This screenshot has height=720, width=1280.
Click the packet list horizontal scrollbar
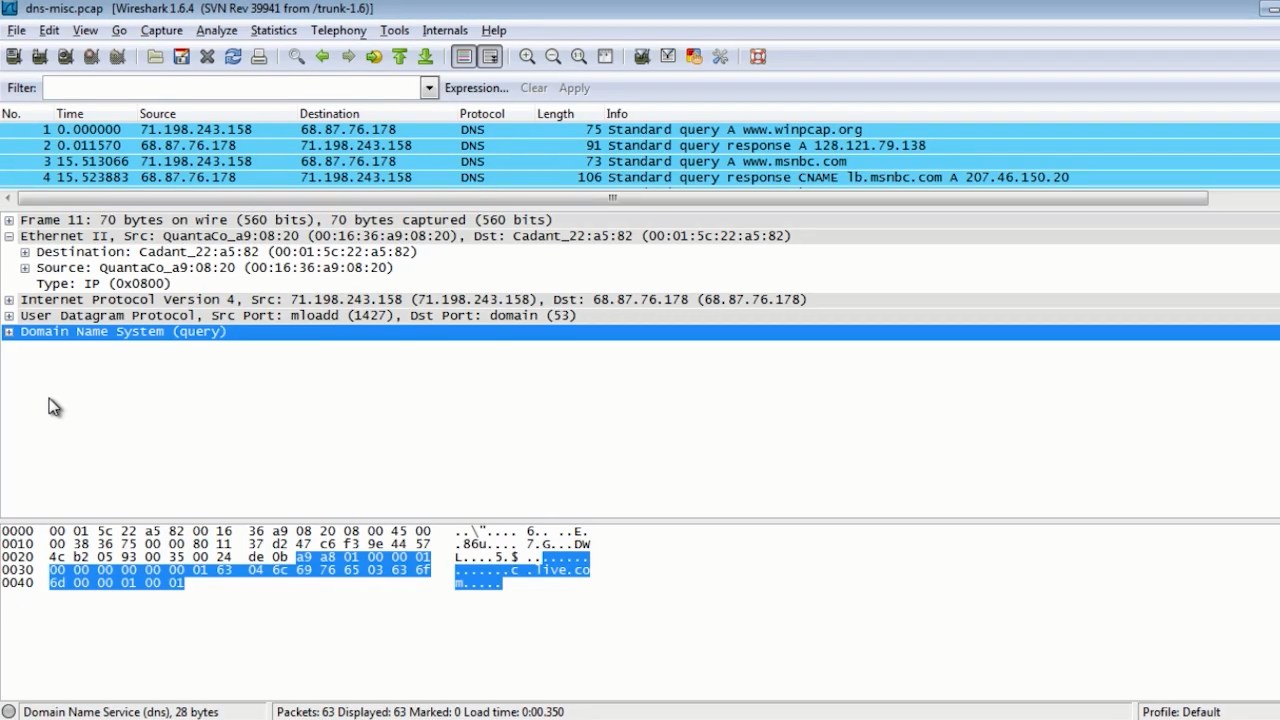coord(610,198)
